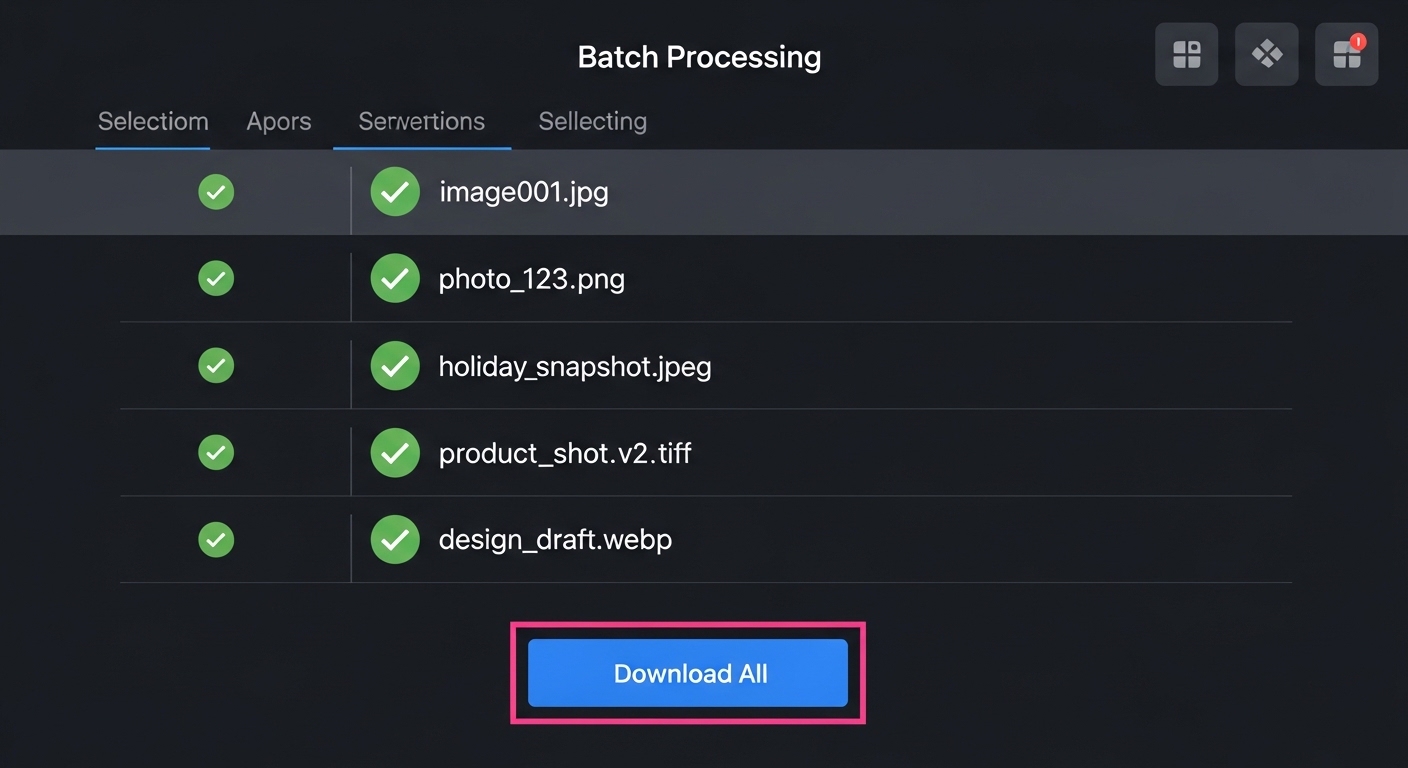This screenshot has height=768, width=1408.
Task: Switch to the Selectiom tab
Action: tap(153, 122)
